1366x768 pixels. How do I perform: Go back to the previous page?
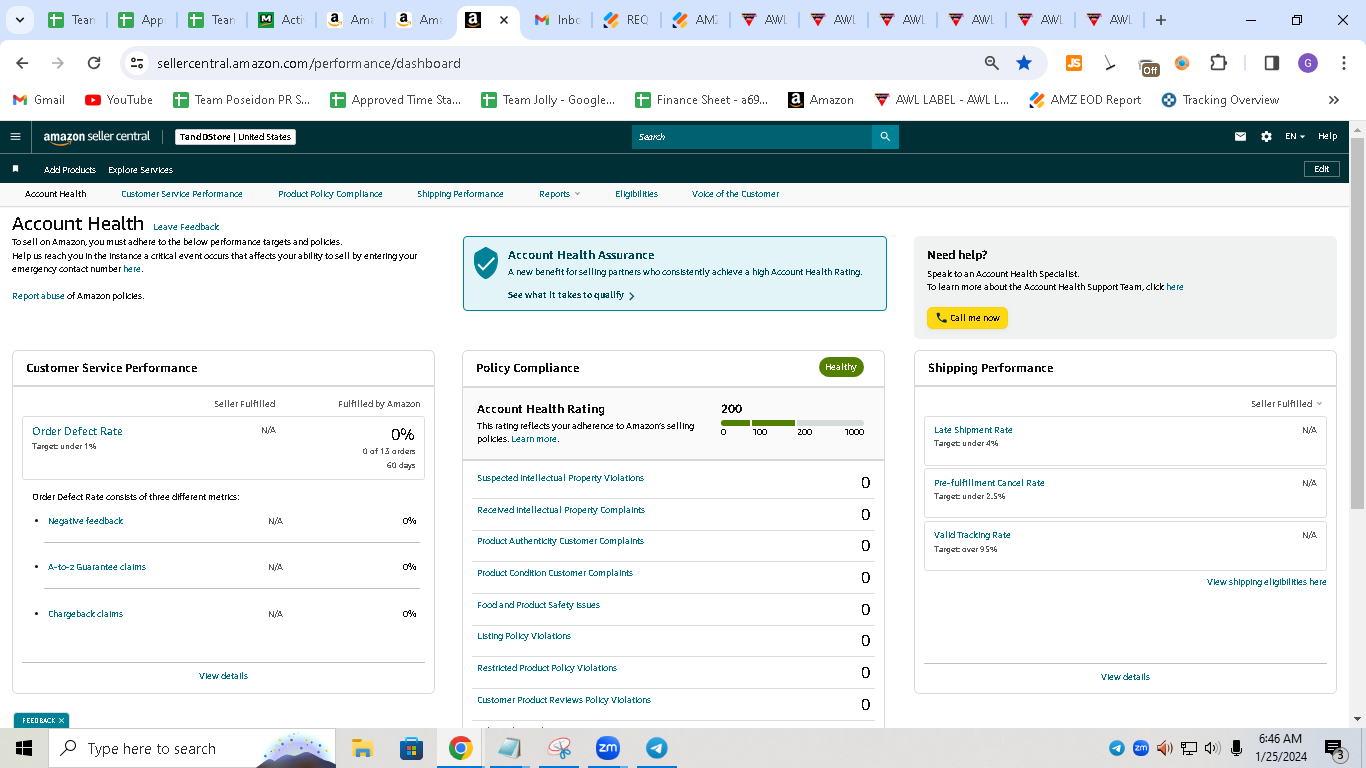pyautogui.click(x=22, y=63)
